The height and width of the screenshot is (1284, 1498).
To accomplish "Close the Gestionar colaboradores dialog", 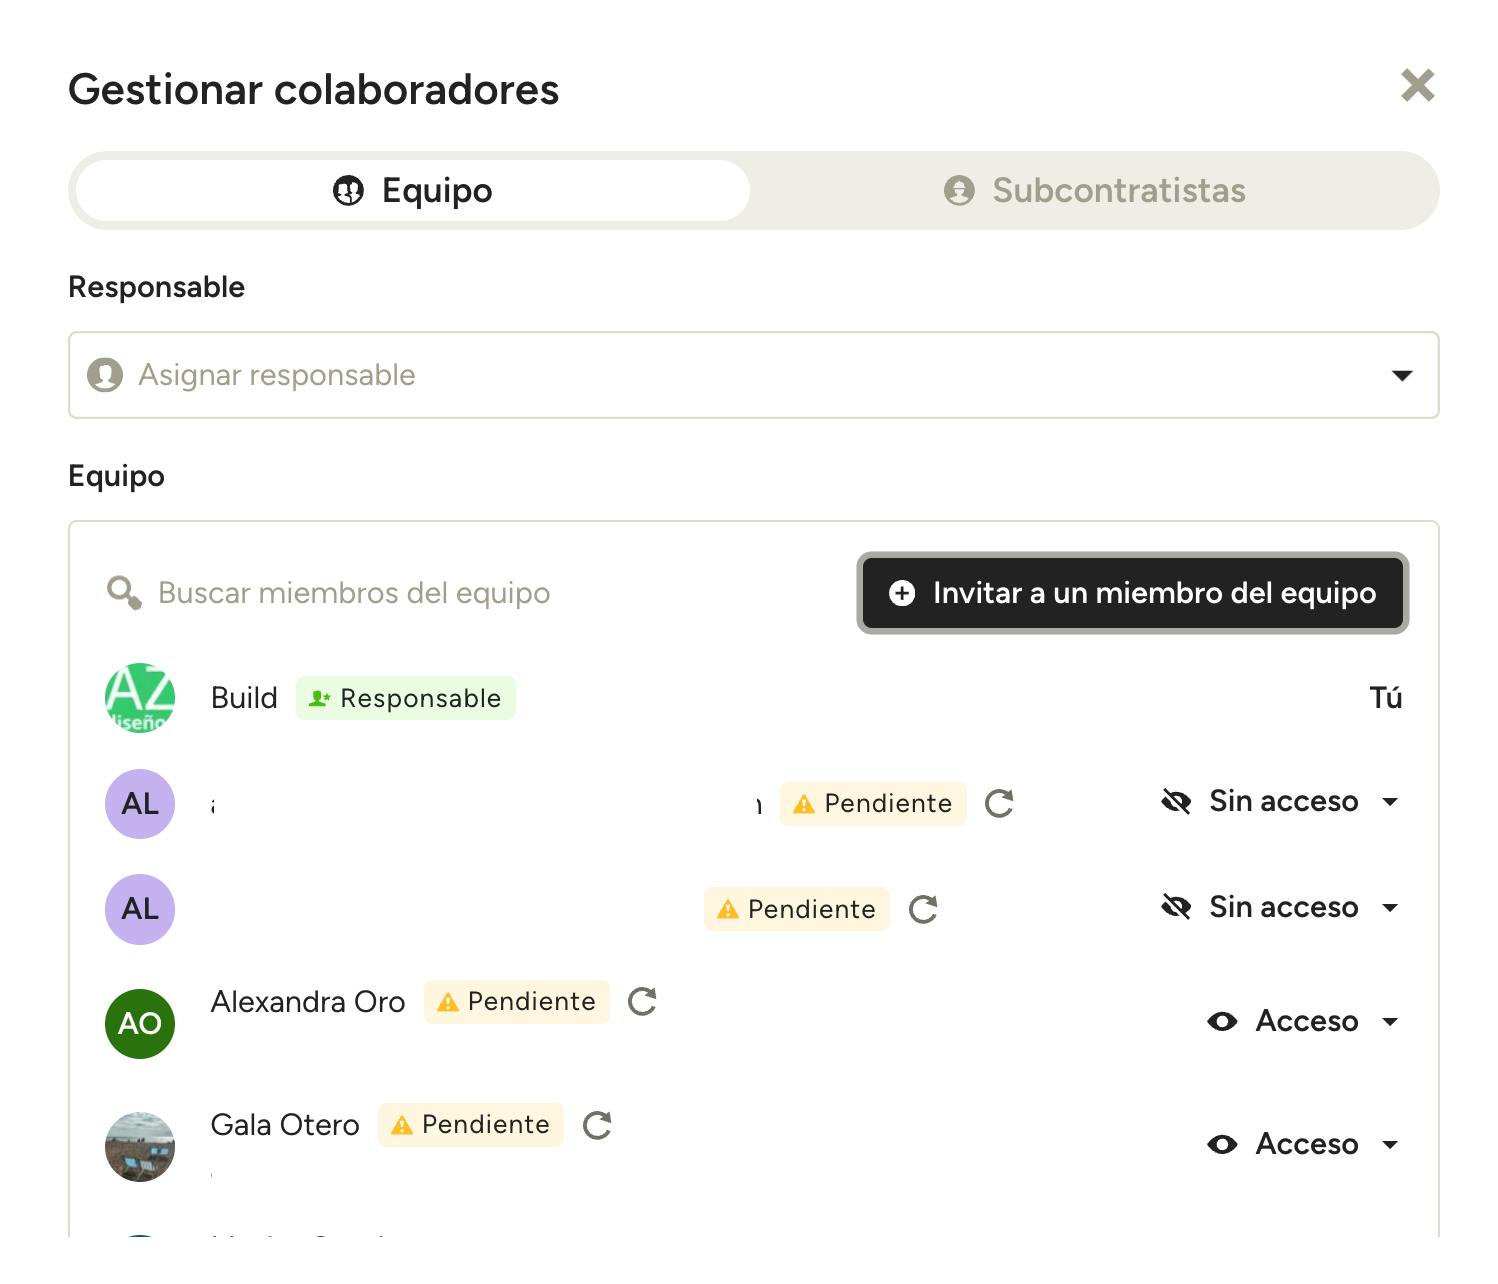I will click(1417, 86).
